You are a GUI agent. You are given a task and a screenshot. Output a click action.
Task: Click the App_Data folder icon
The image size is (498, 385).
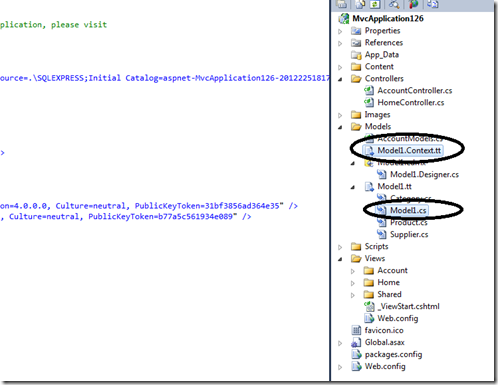coord(356,55)
